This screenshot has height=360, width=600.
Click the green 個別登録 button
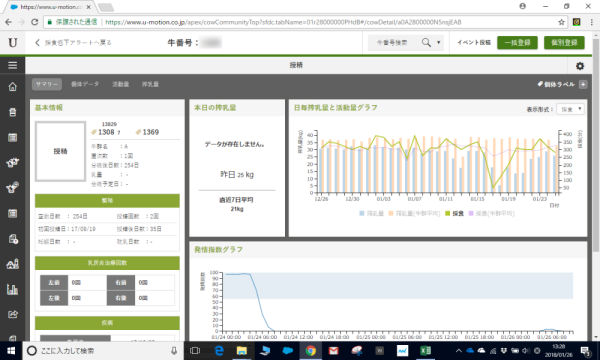pos(564,42)
